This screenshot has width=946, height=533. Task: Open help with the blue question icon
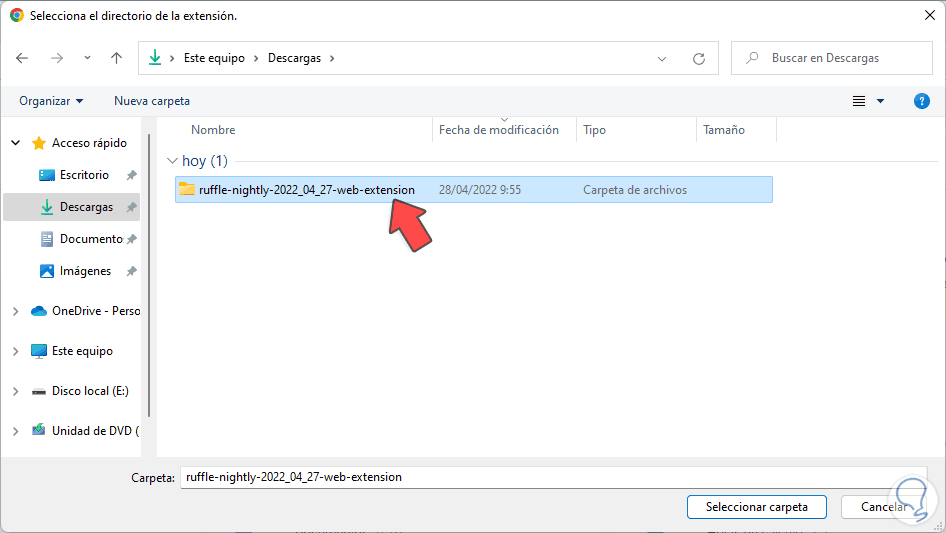click(x=921, y=101)
